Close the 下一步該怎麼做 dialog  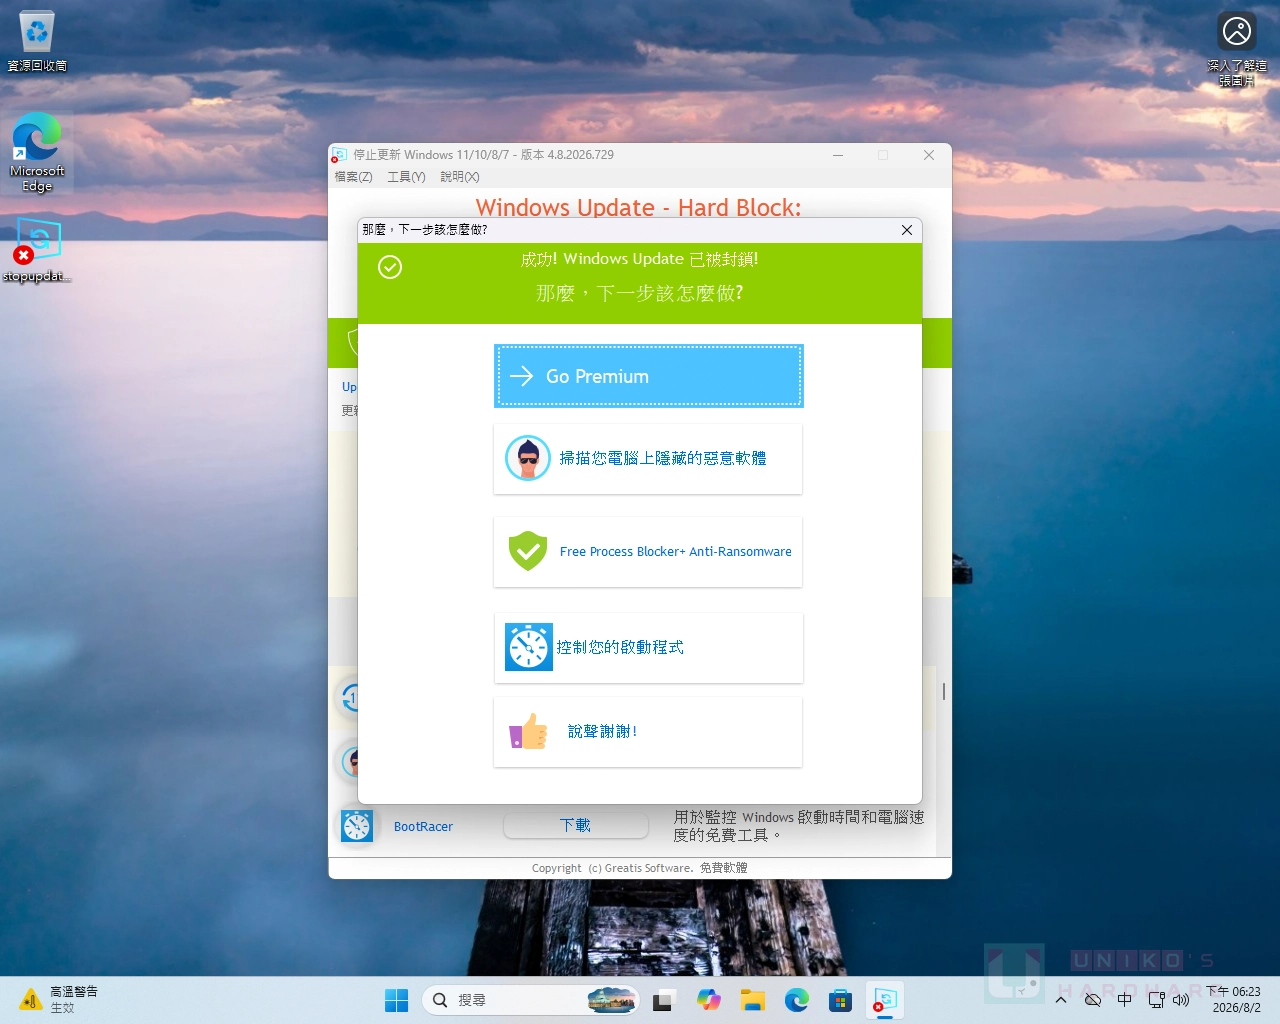[907, 230]
